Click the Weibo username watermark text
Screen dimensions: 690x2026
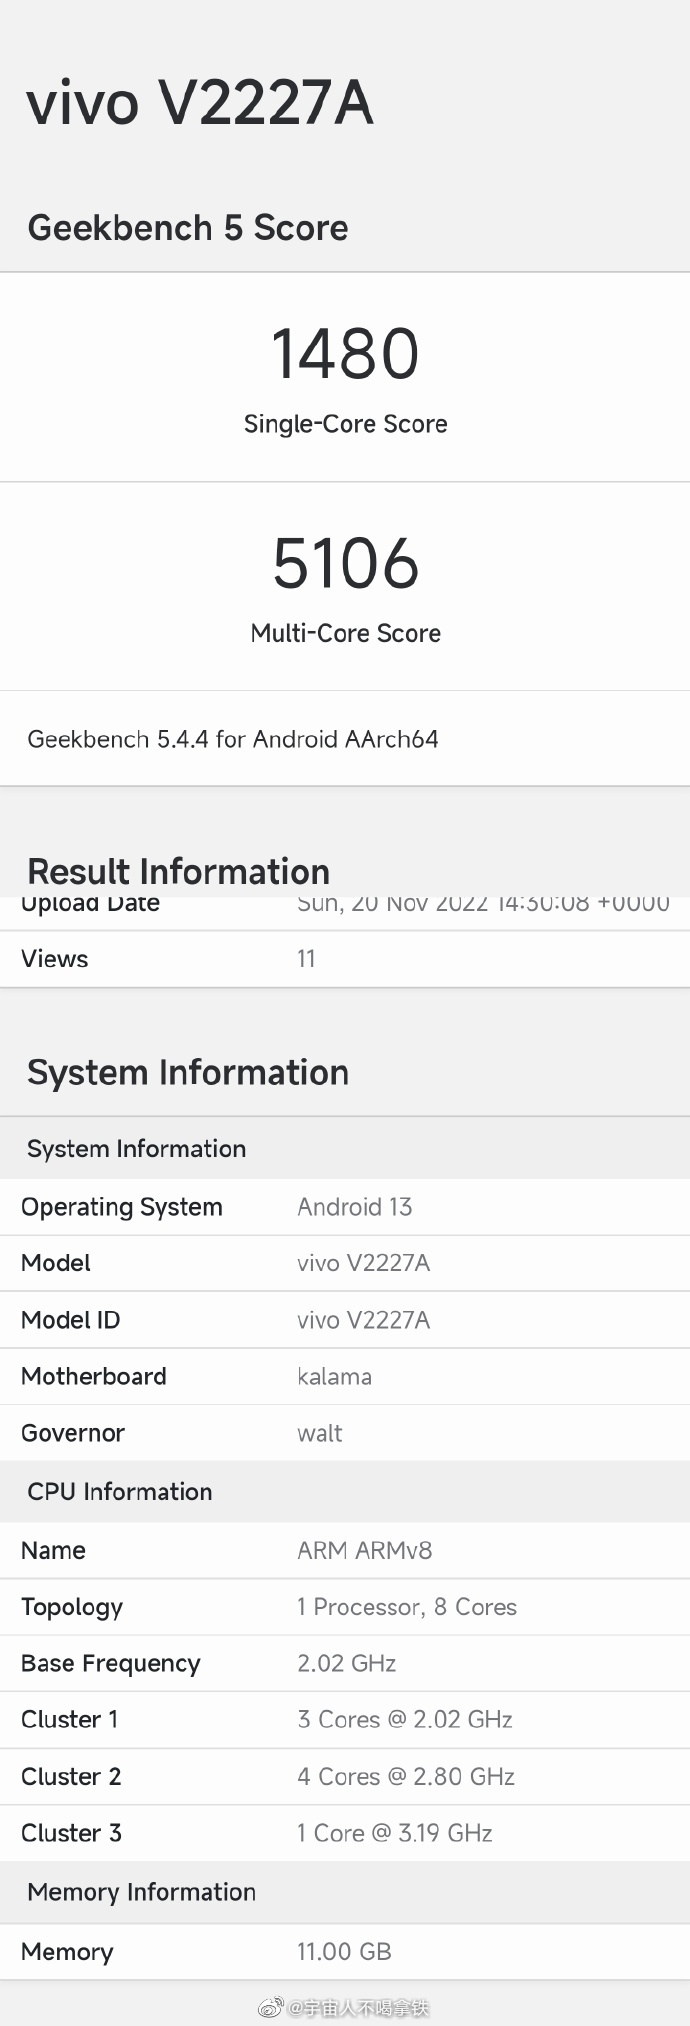359,2007
